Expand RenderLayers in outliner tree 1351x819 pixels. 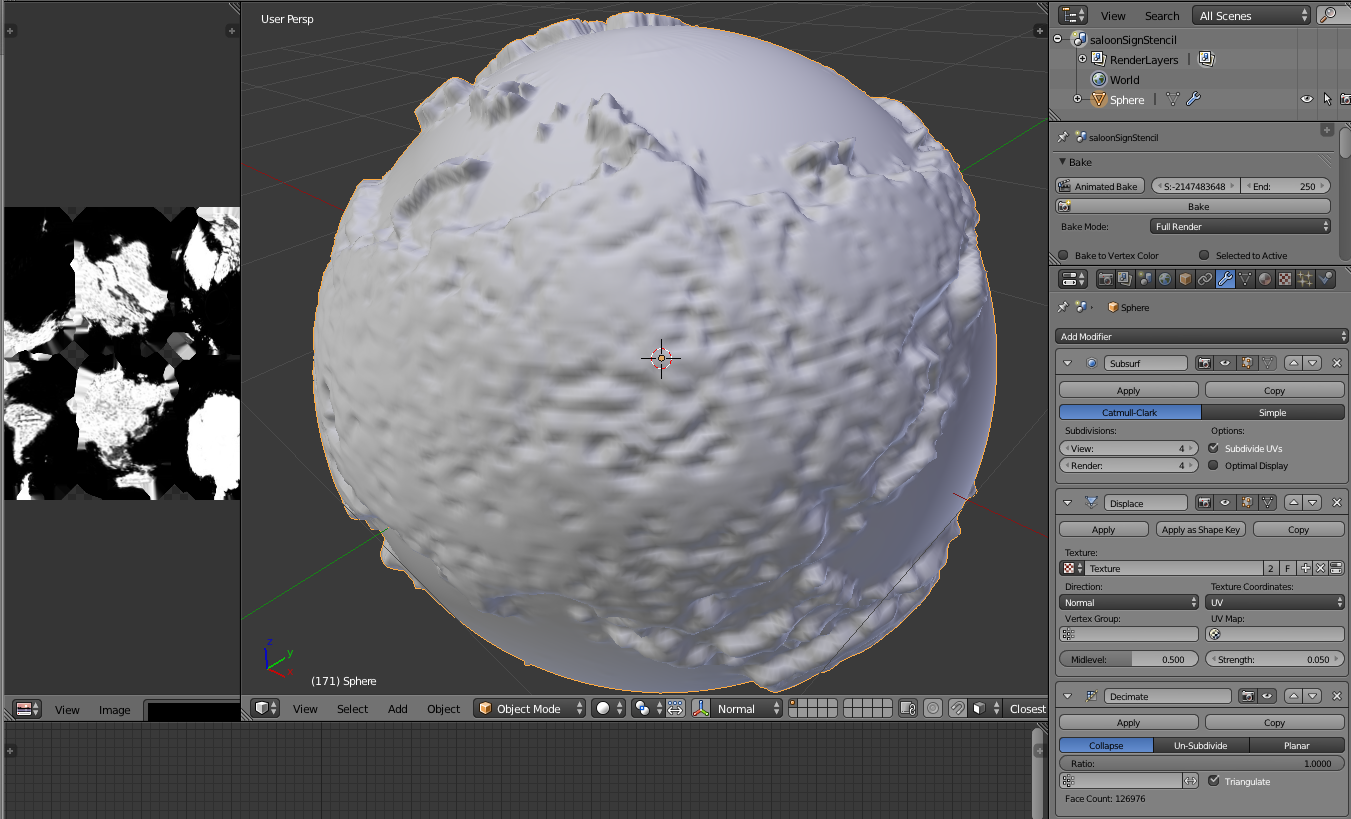point(1082,59)
